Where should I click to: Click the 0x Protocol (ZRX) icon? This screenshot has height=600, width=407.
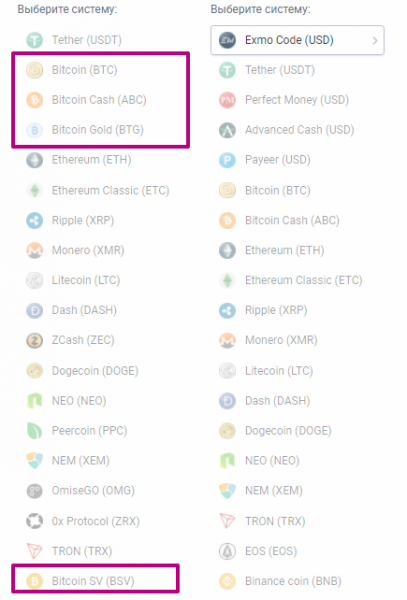click(x=34, y=521)
